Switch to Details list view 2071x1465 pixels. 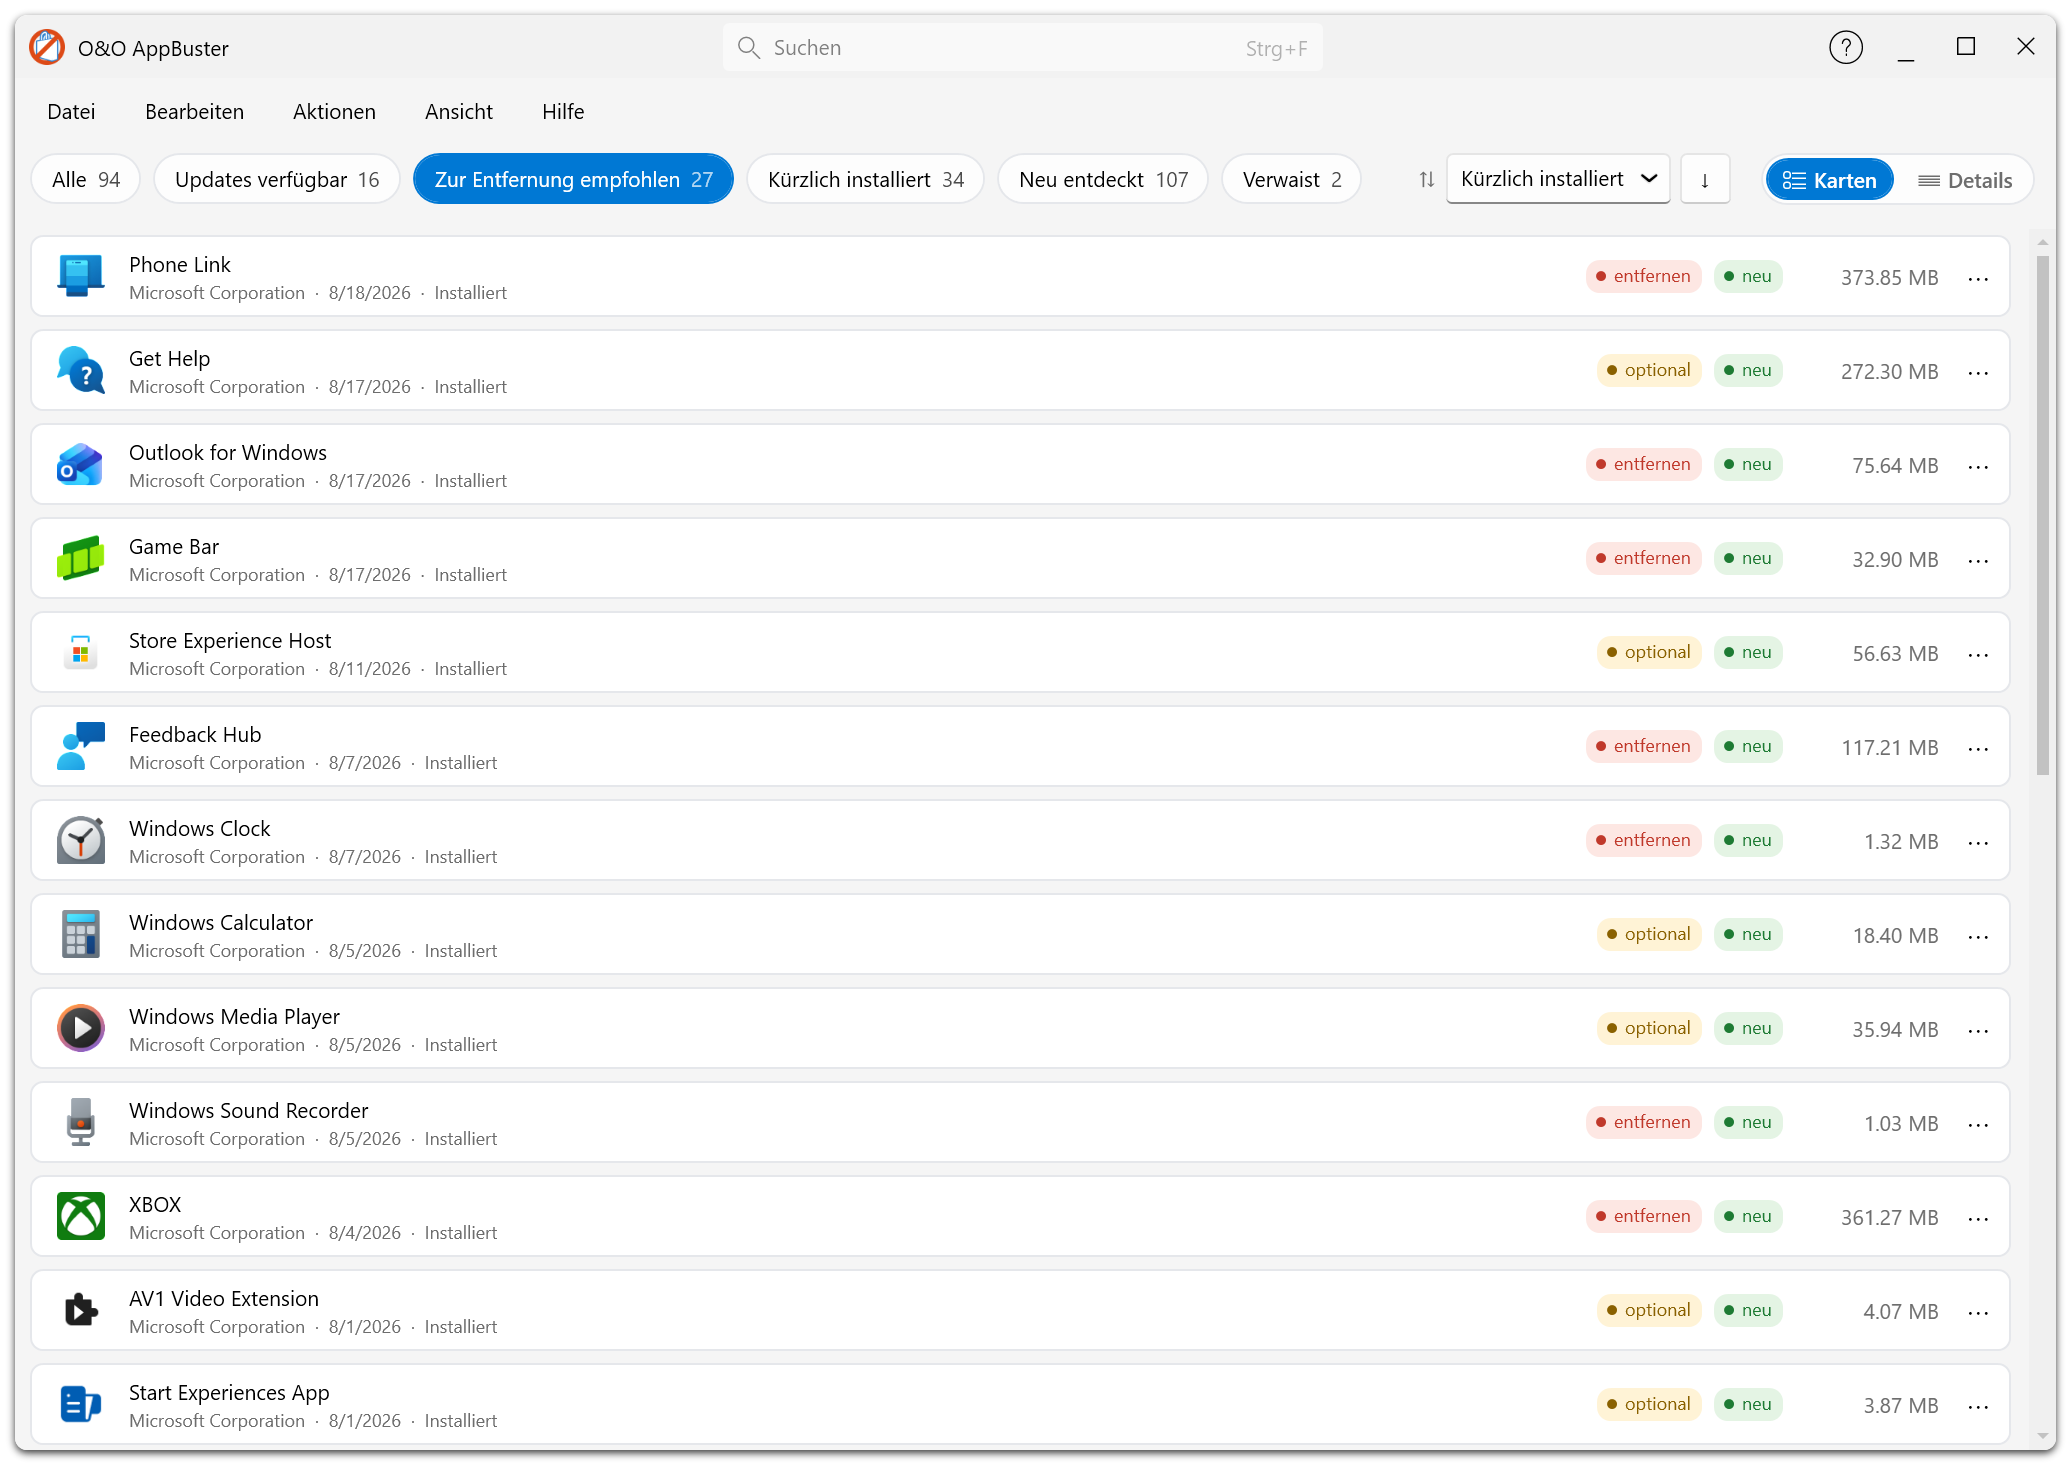click(1964, 180)
